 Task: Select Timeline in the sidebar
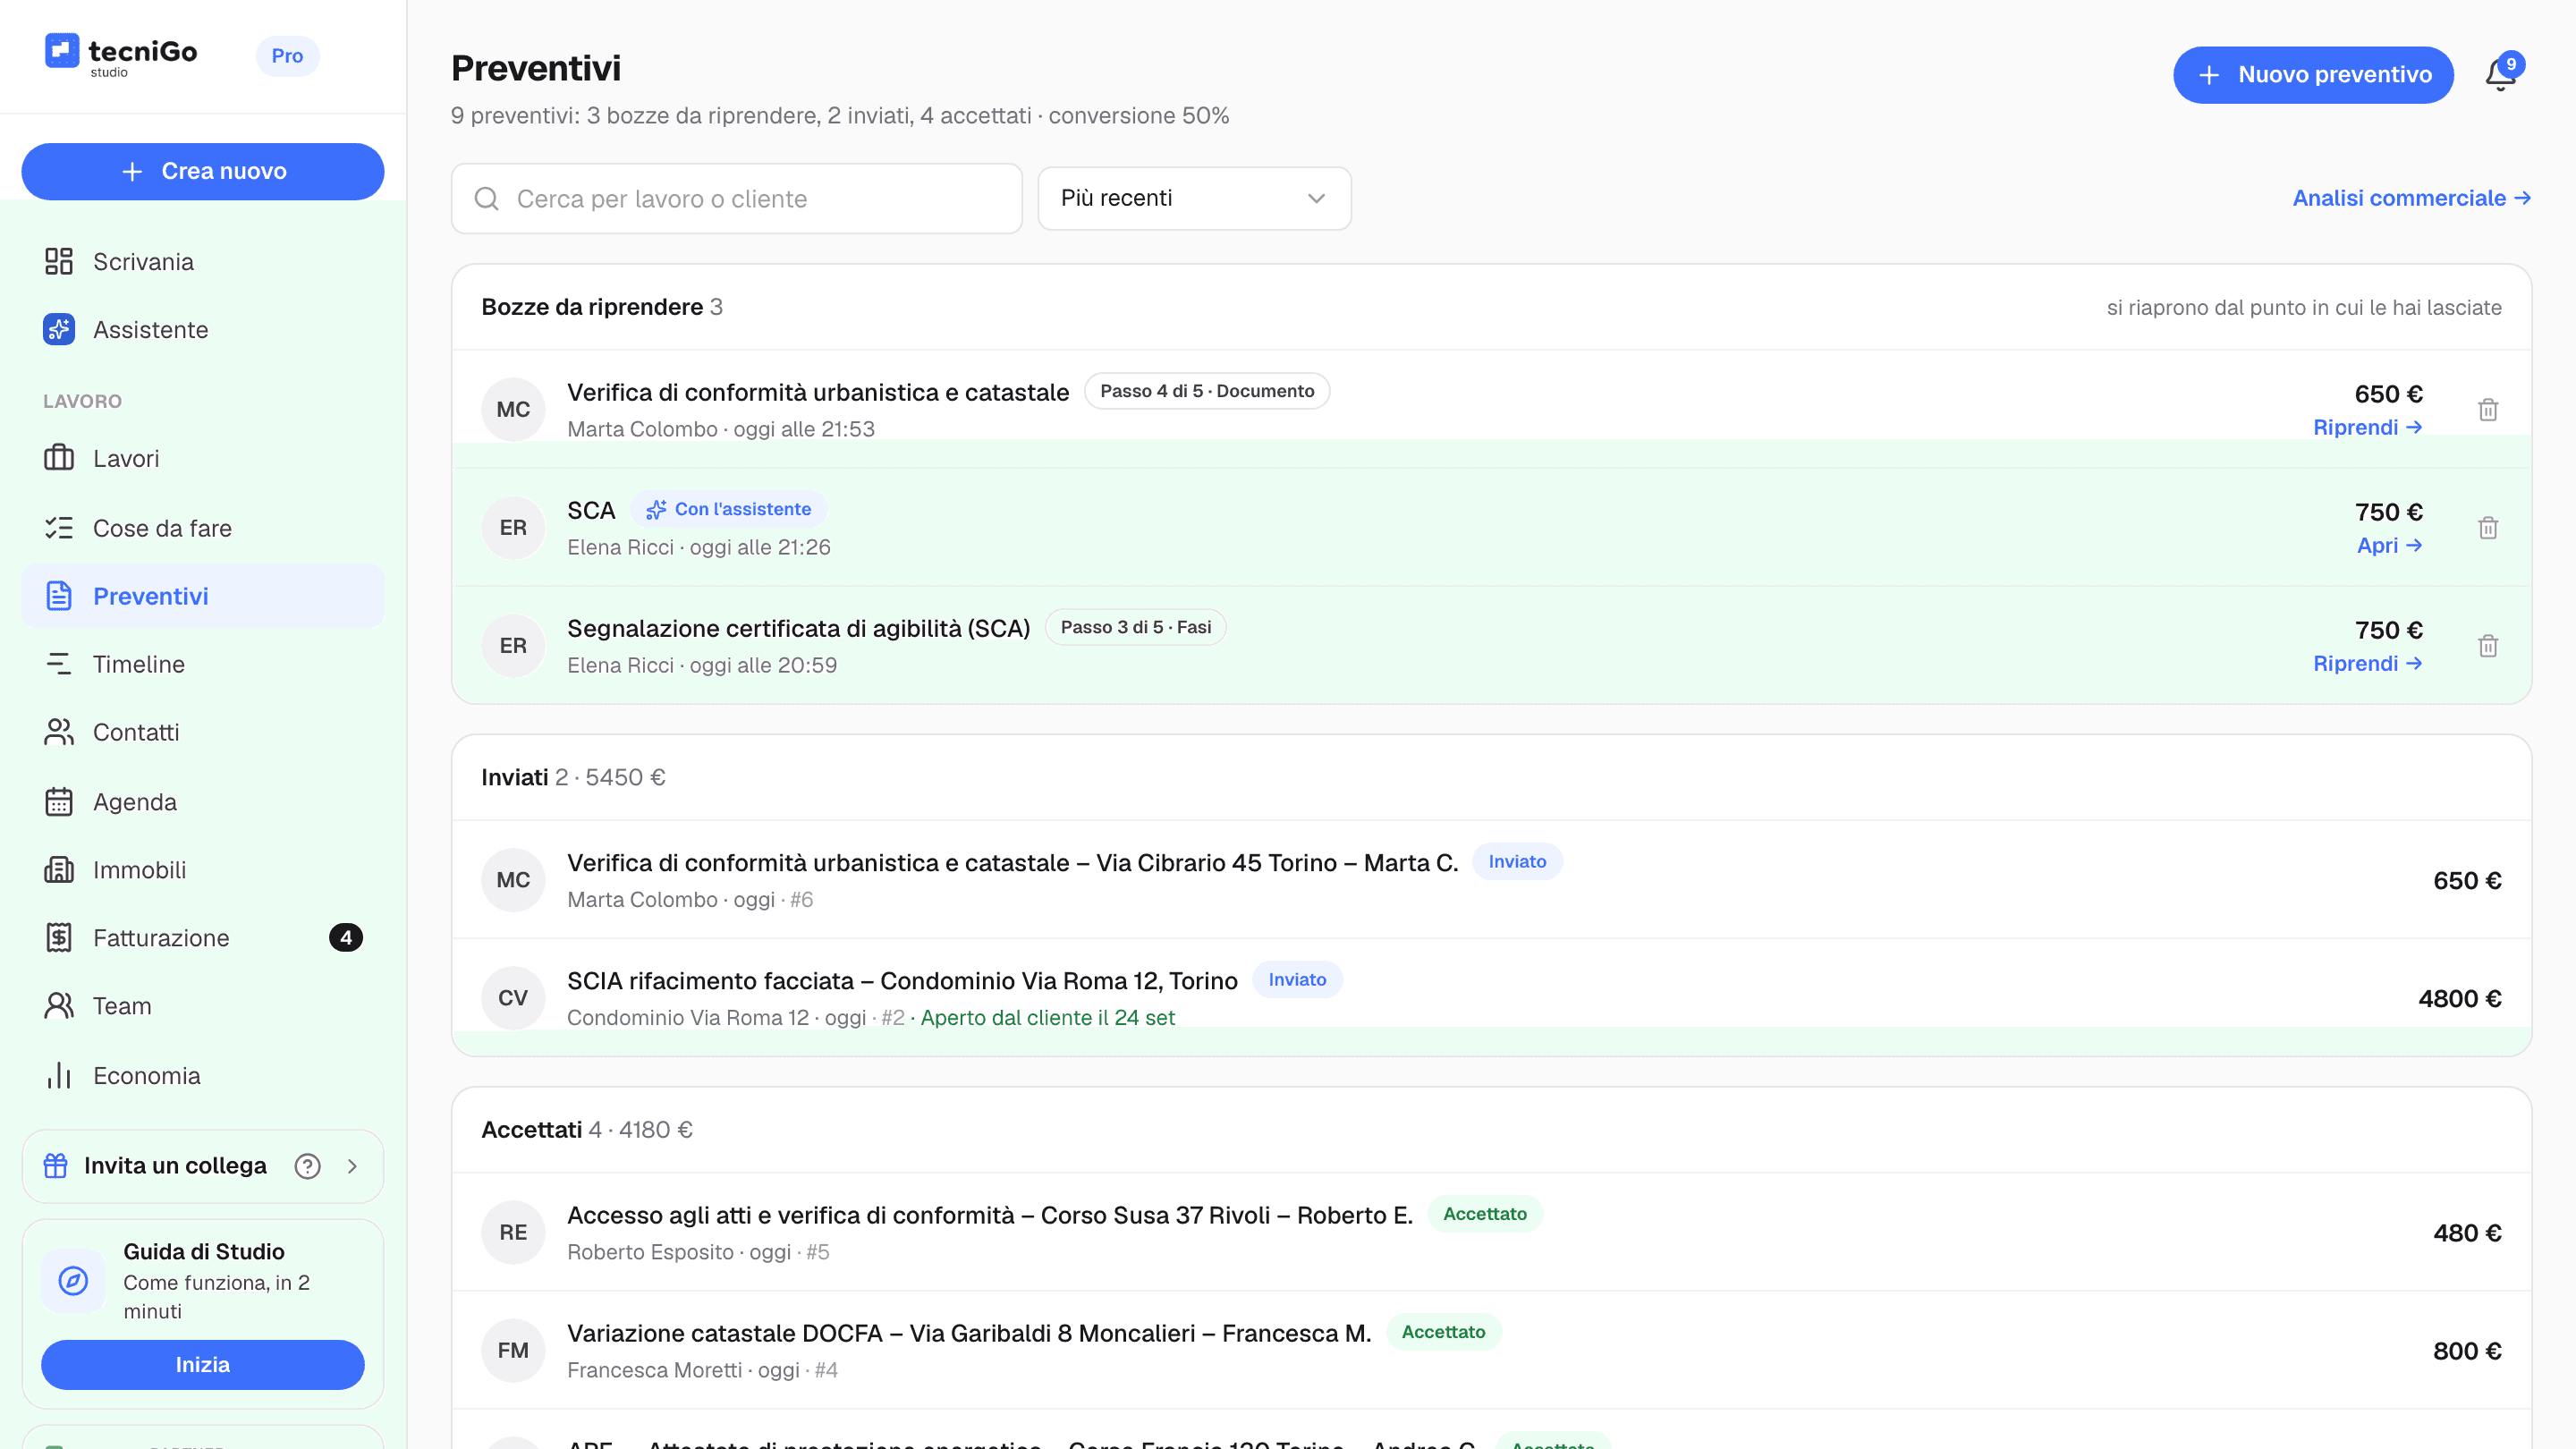click(x=203, y=664)
